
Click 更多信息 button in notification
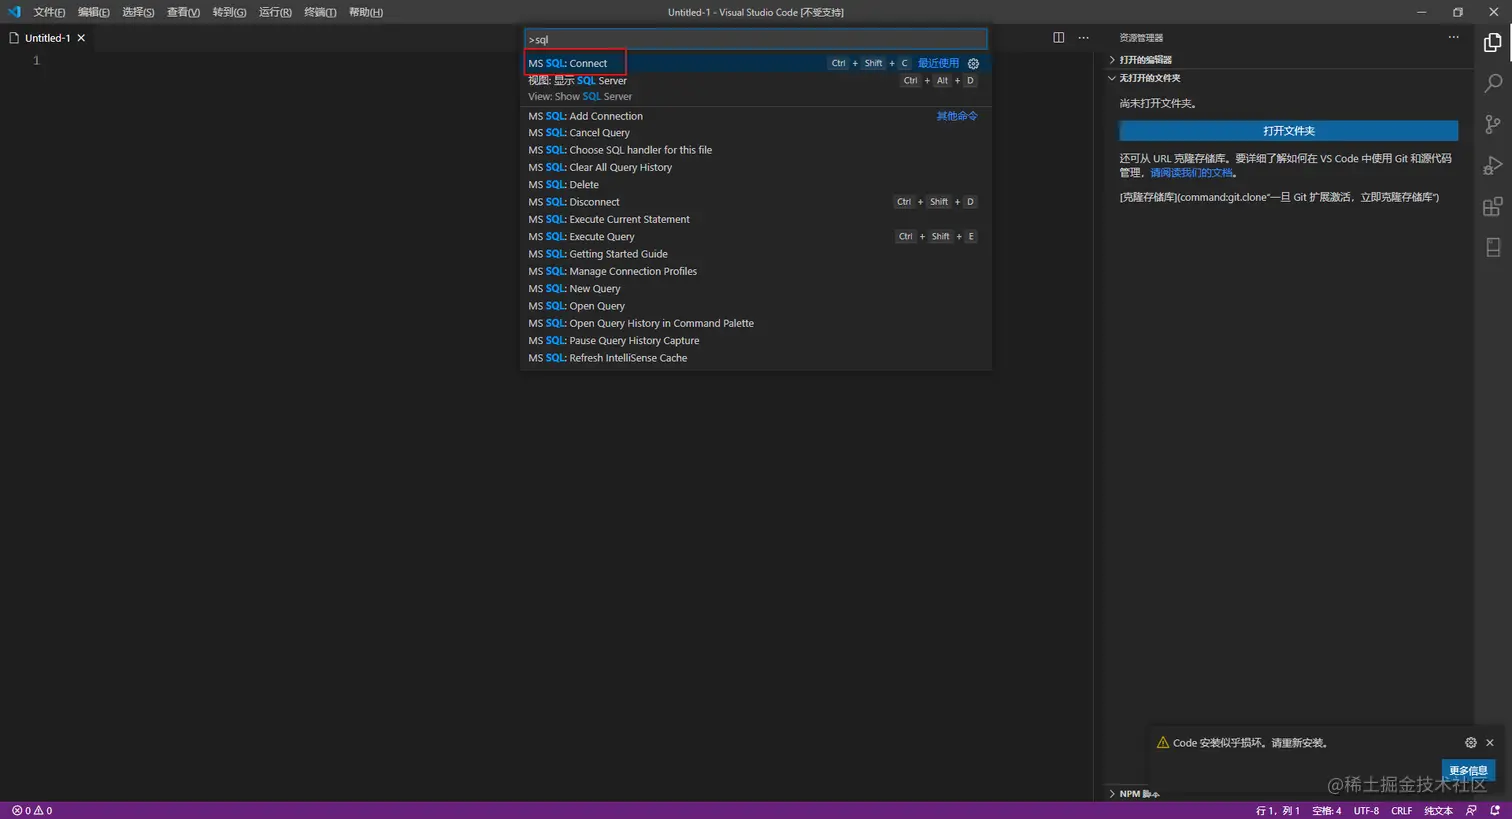point(1468,771)
